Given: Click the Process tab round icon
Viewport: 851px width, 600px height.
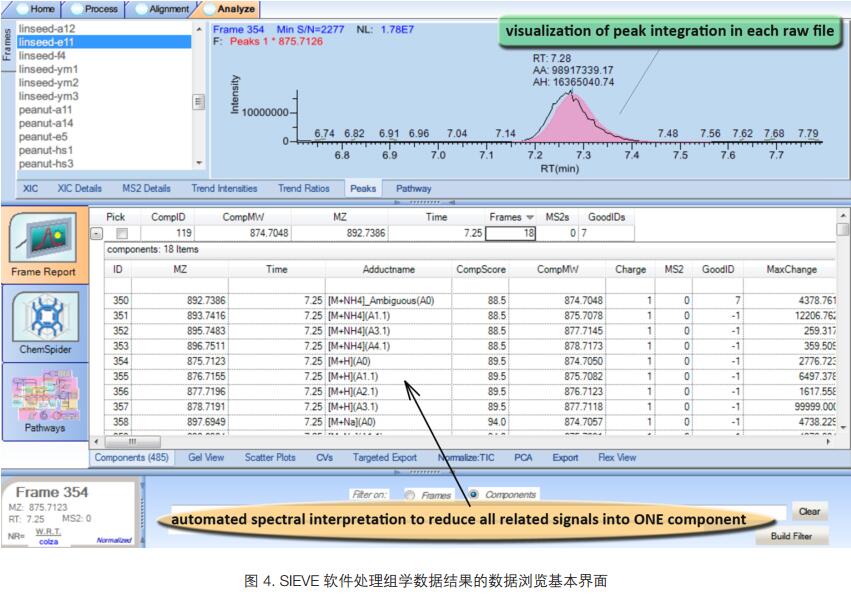Looking at the screenshot, I should click(x=76, y=9).
